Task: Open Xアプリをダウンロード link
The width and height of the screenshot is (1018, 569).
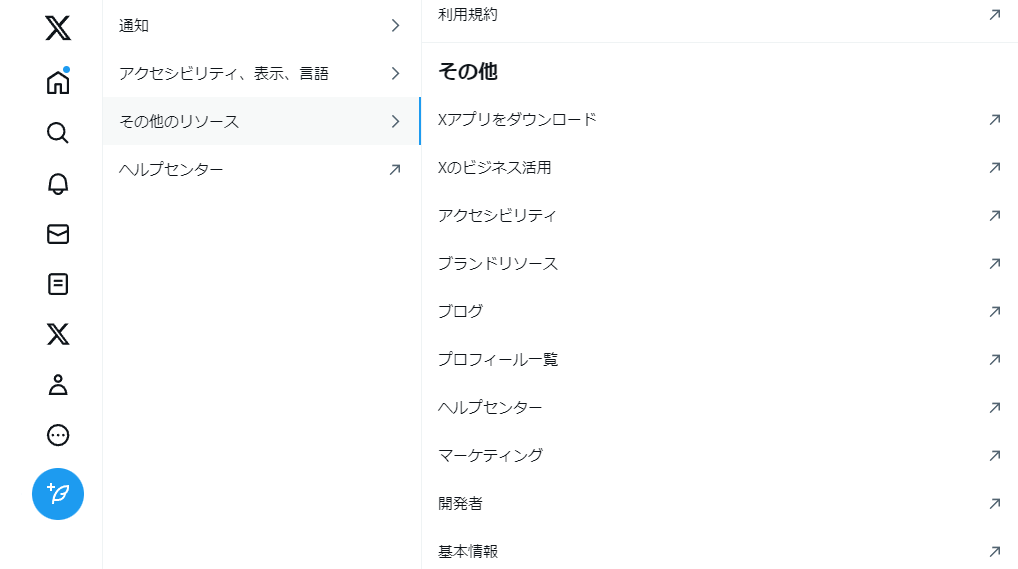Action: pos(517,120)
